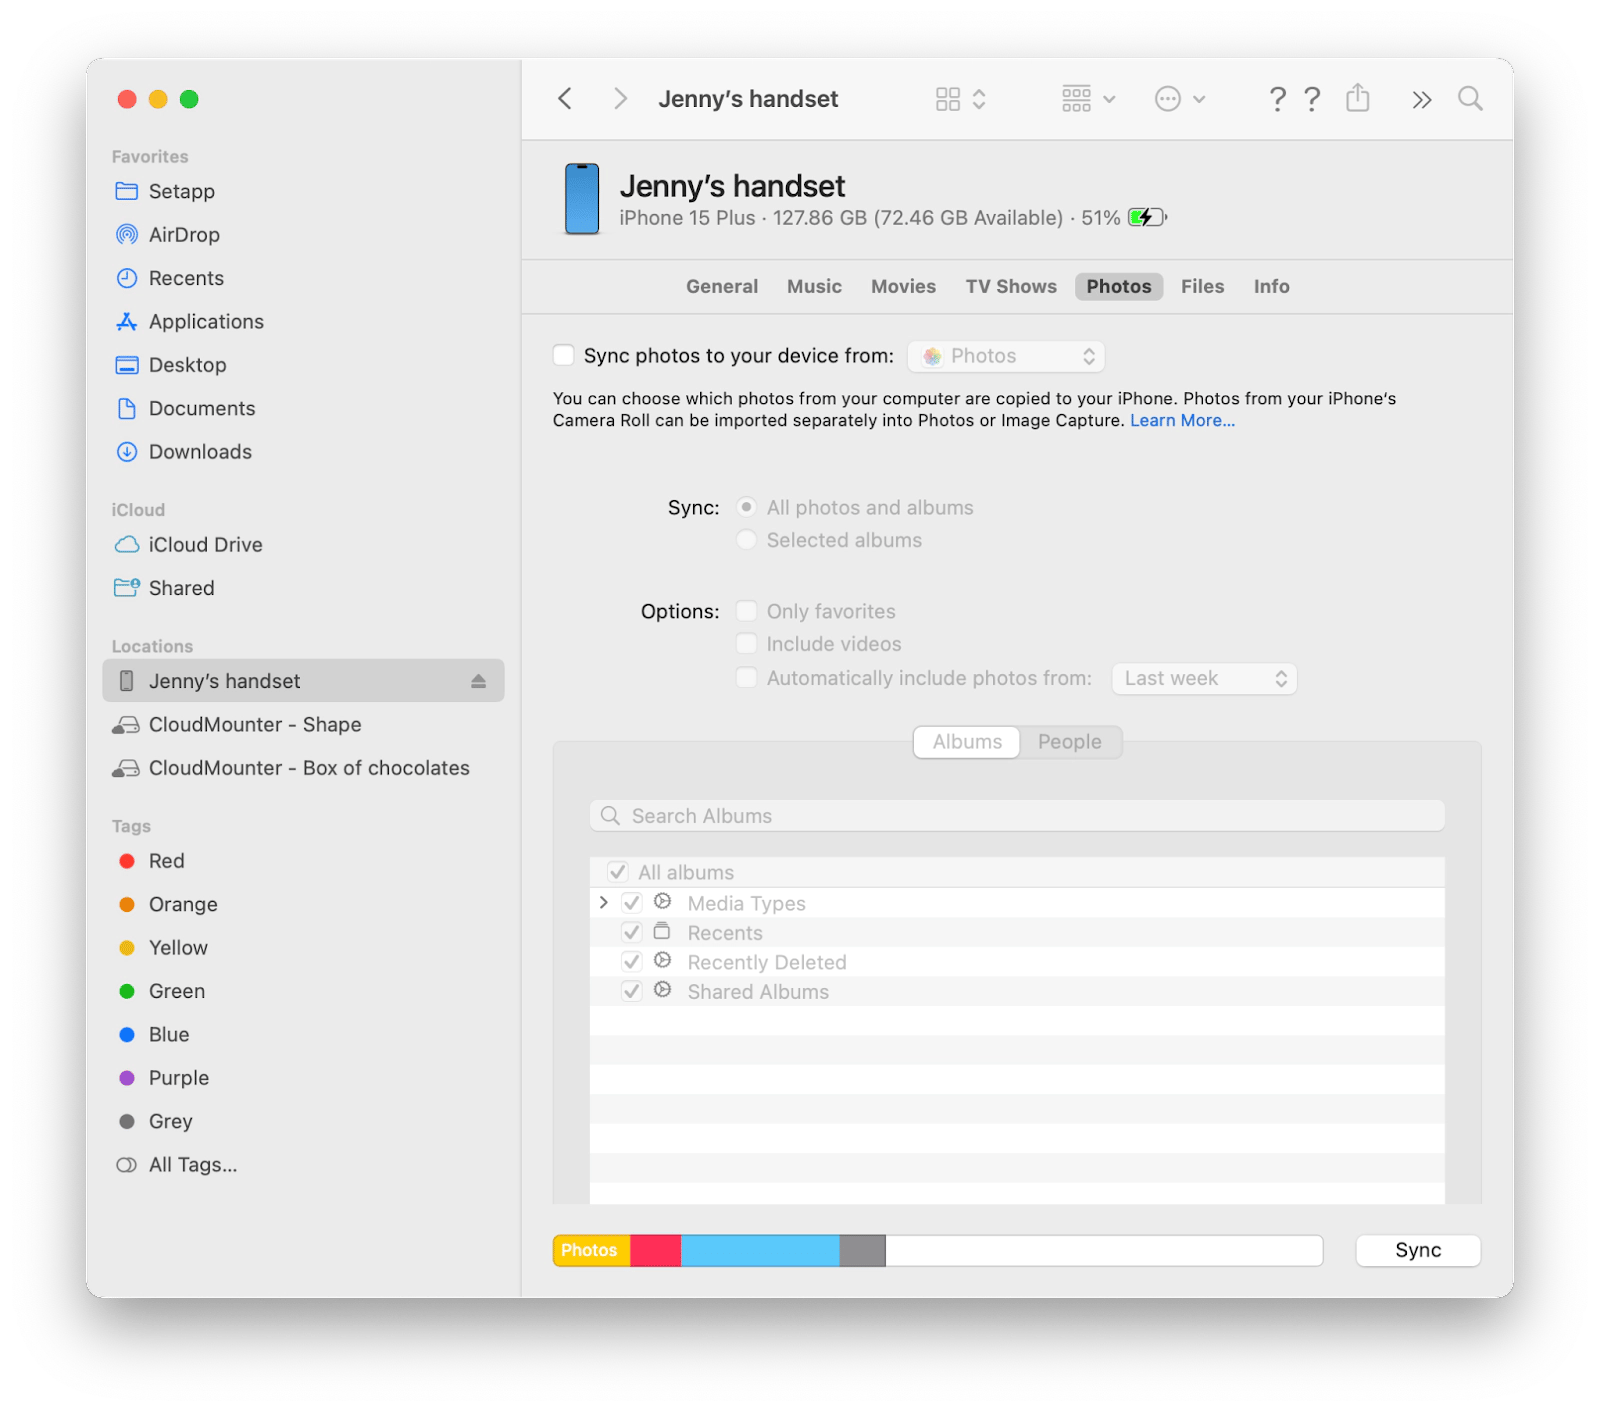1600x1412 pixels.
Task: Expand Media Types album row
Action: tap(603, 902)
